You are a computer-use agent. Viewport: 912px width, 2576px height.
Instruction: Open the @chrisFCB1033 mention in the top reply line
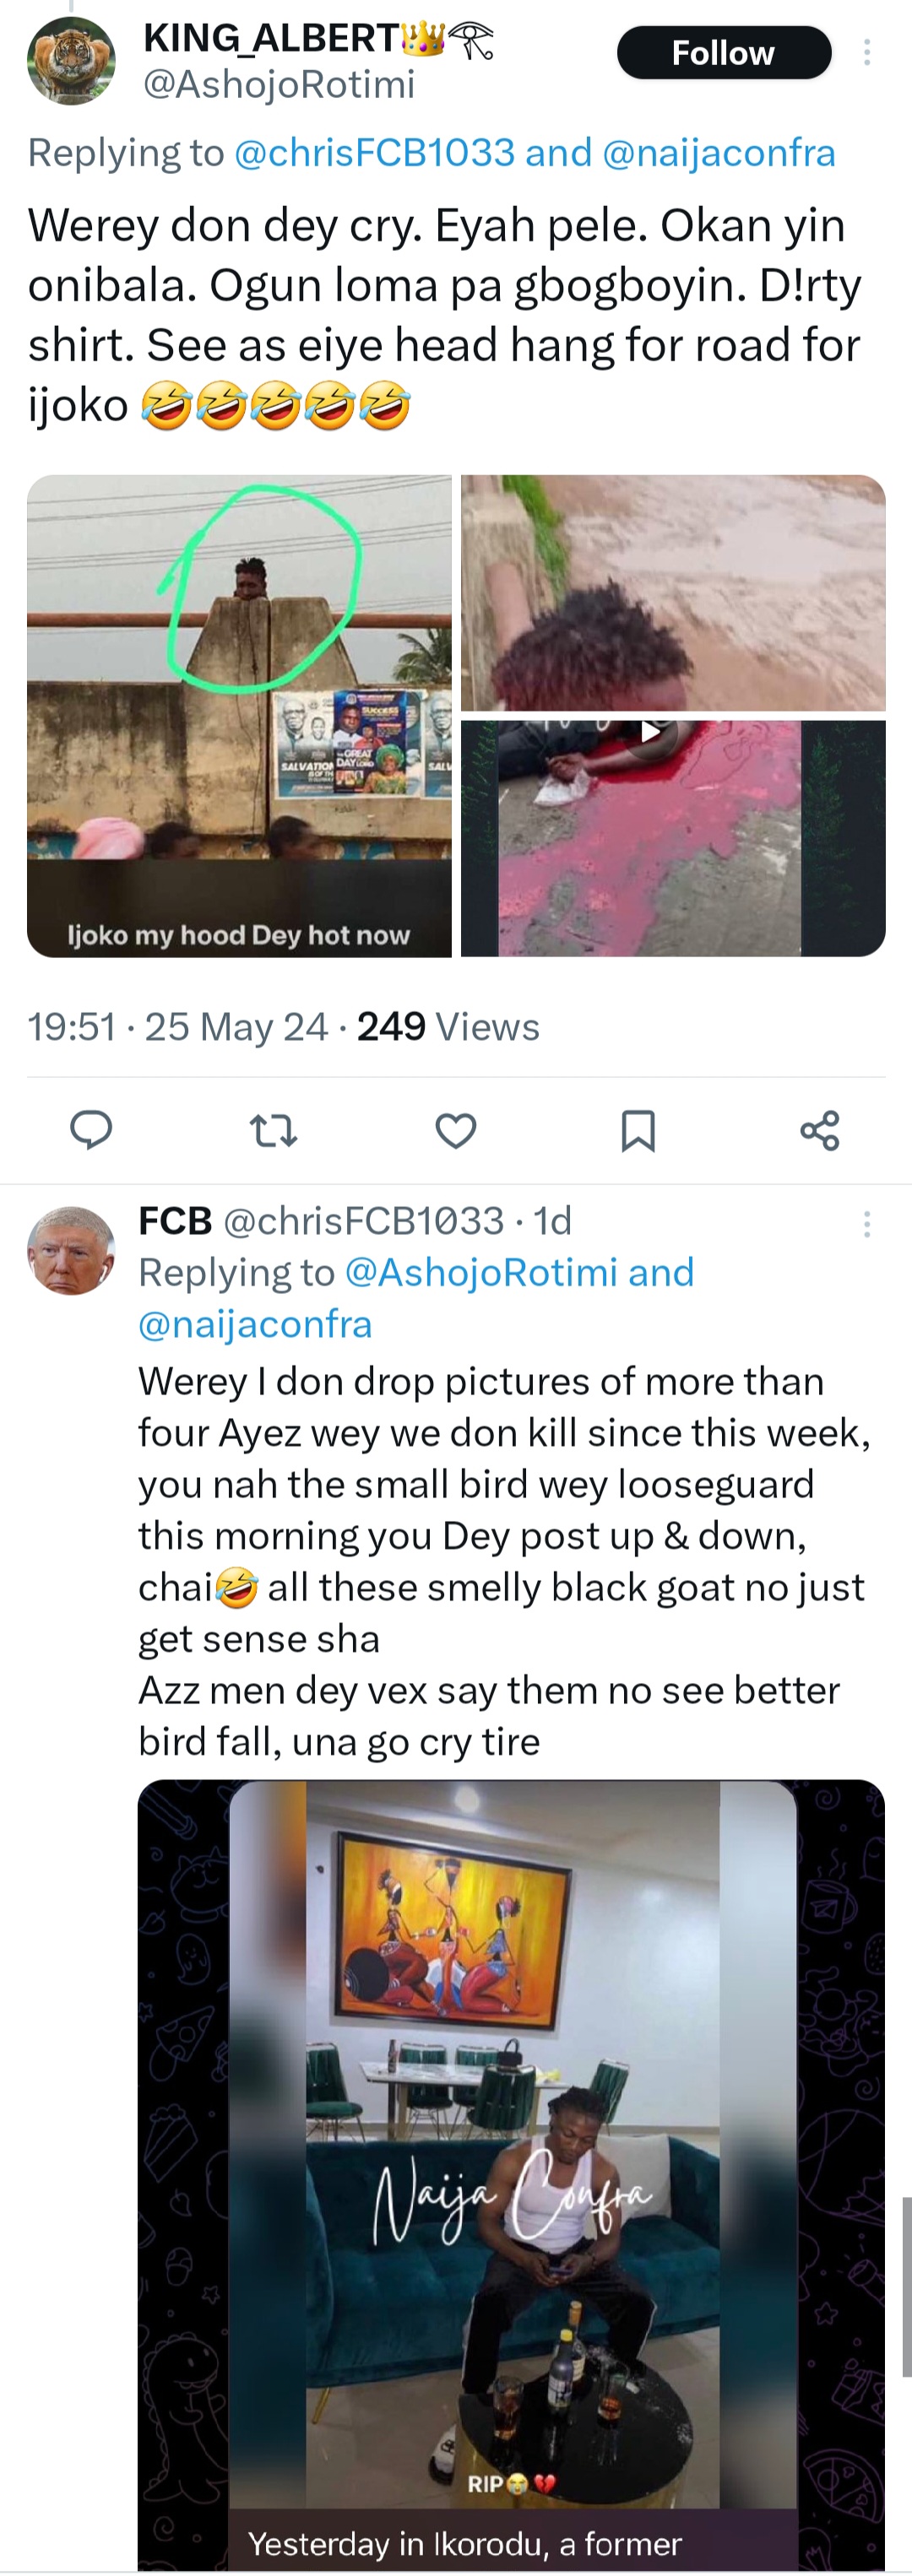click(374, 153)
